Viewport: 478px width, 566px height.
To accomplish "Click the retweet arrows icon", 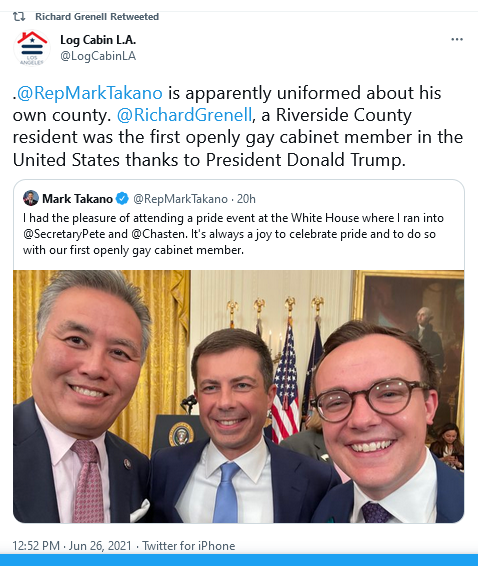I will pyautogui.click(x=19, y=17).
